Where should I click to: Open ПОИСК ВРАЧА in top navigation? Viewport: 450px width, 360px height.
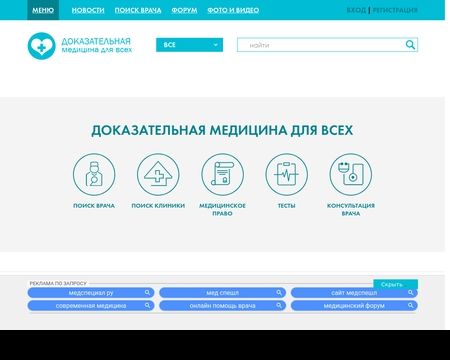[x=138, y=10]
